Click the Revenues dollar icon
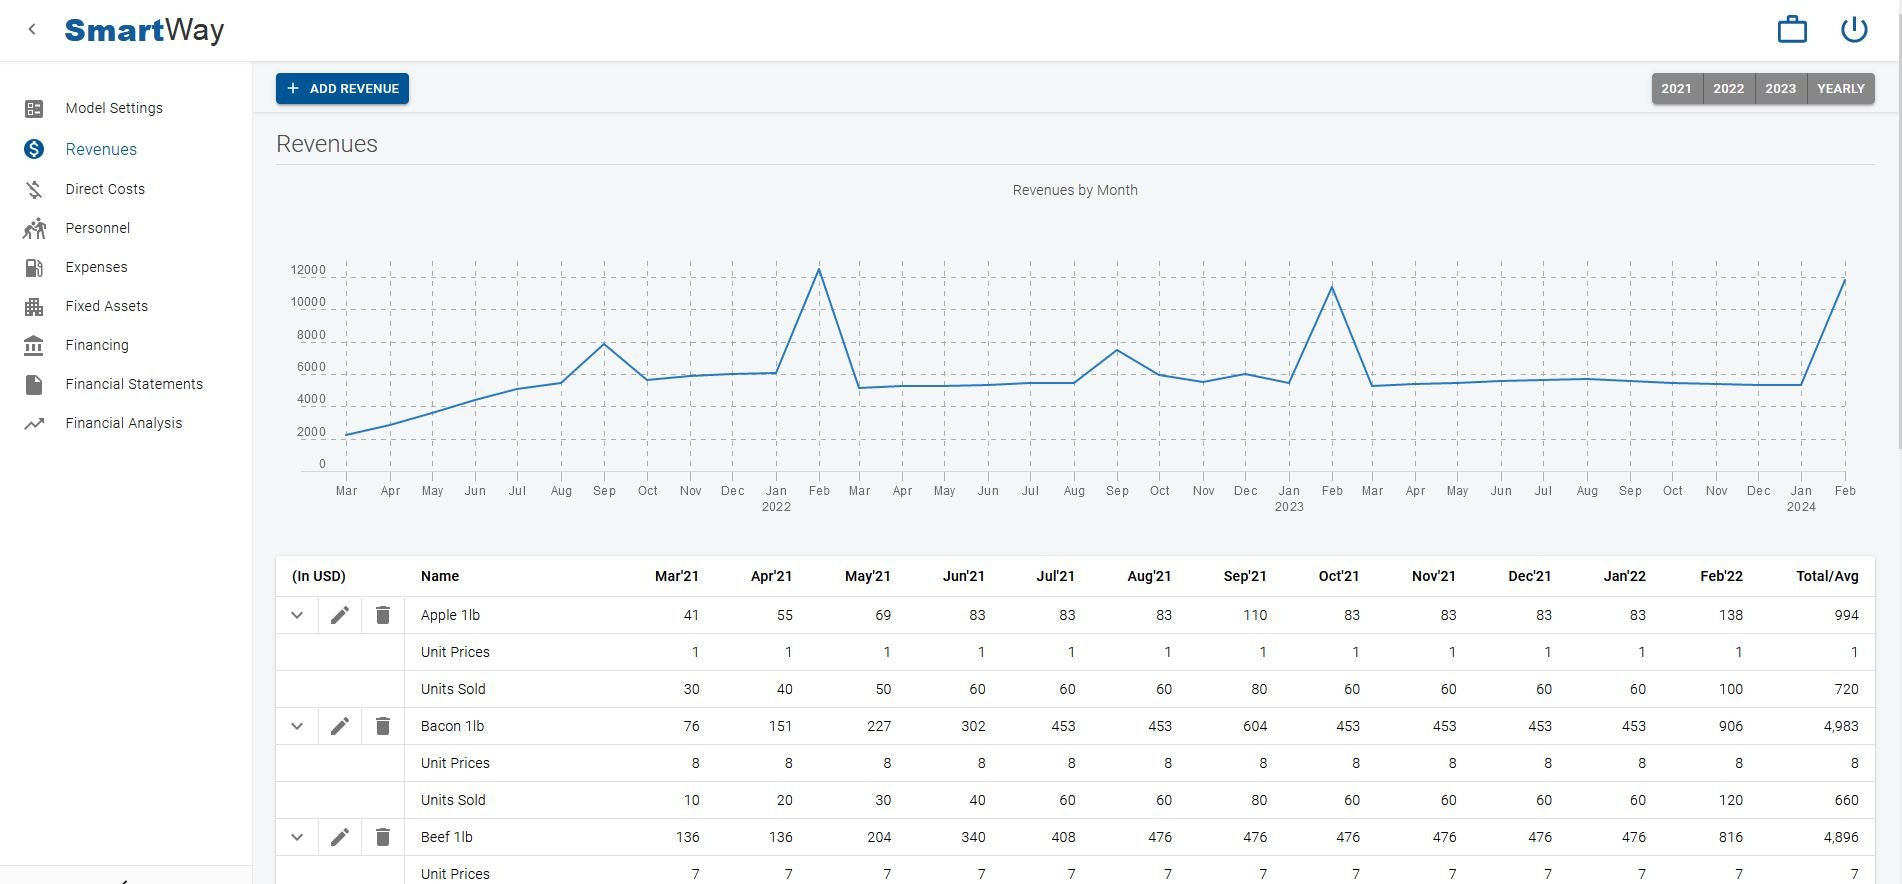 click(x=34, y=149)
